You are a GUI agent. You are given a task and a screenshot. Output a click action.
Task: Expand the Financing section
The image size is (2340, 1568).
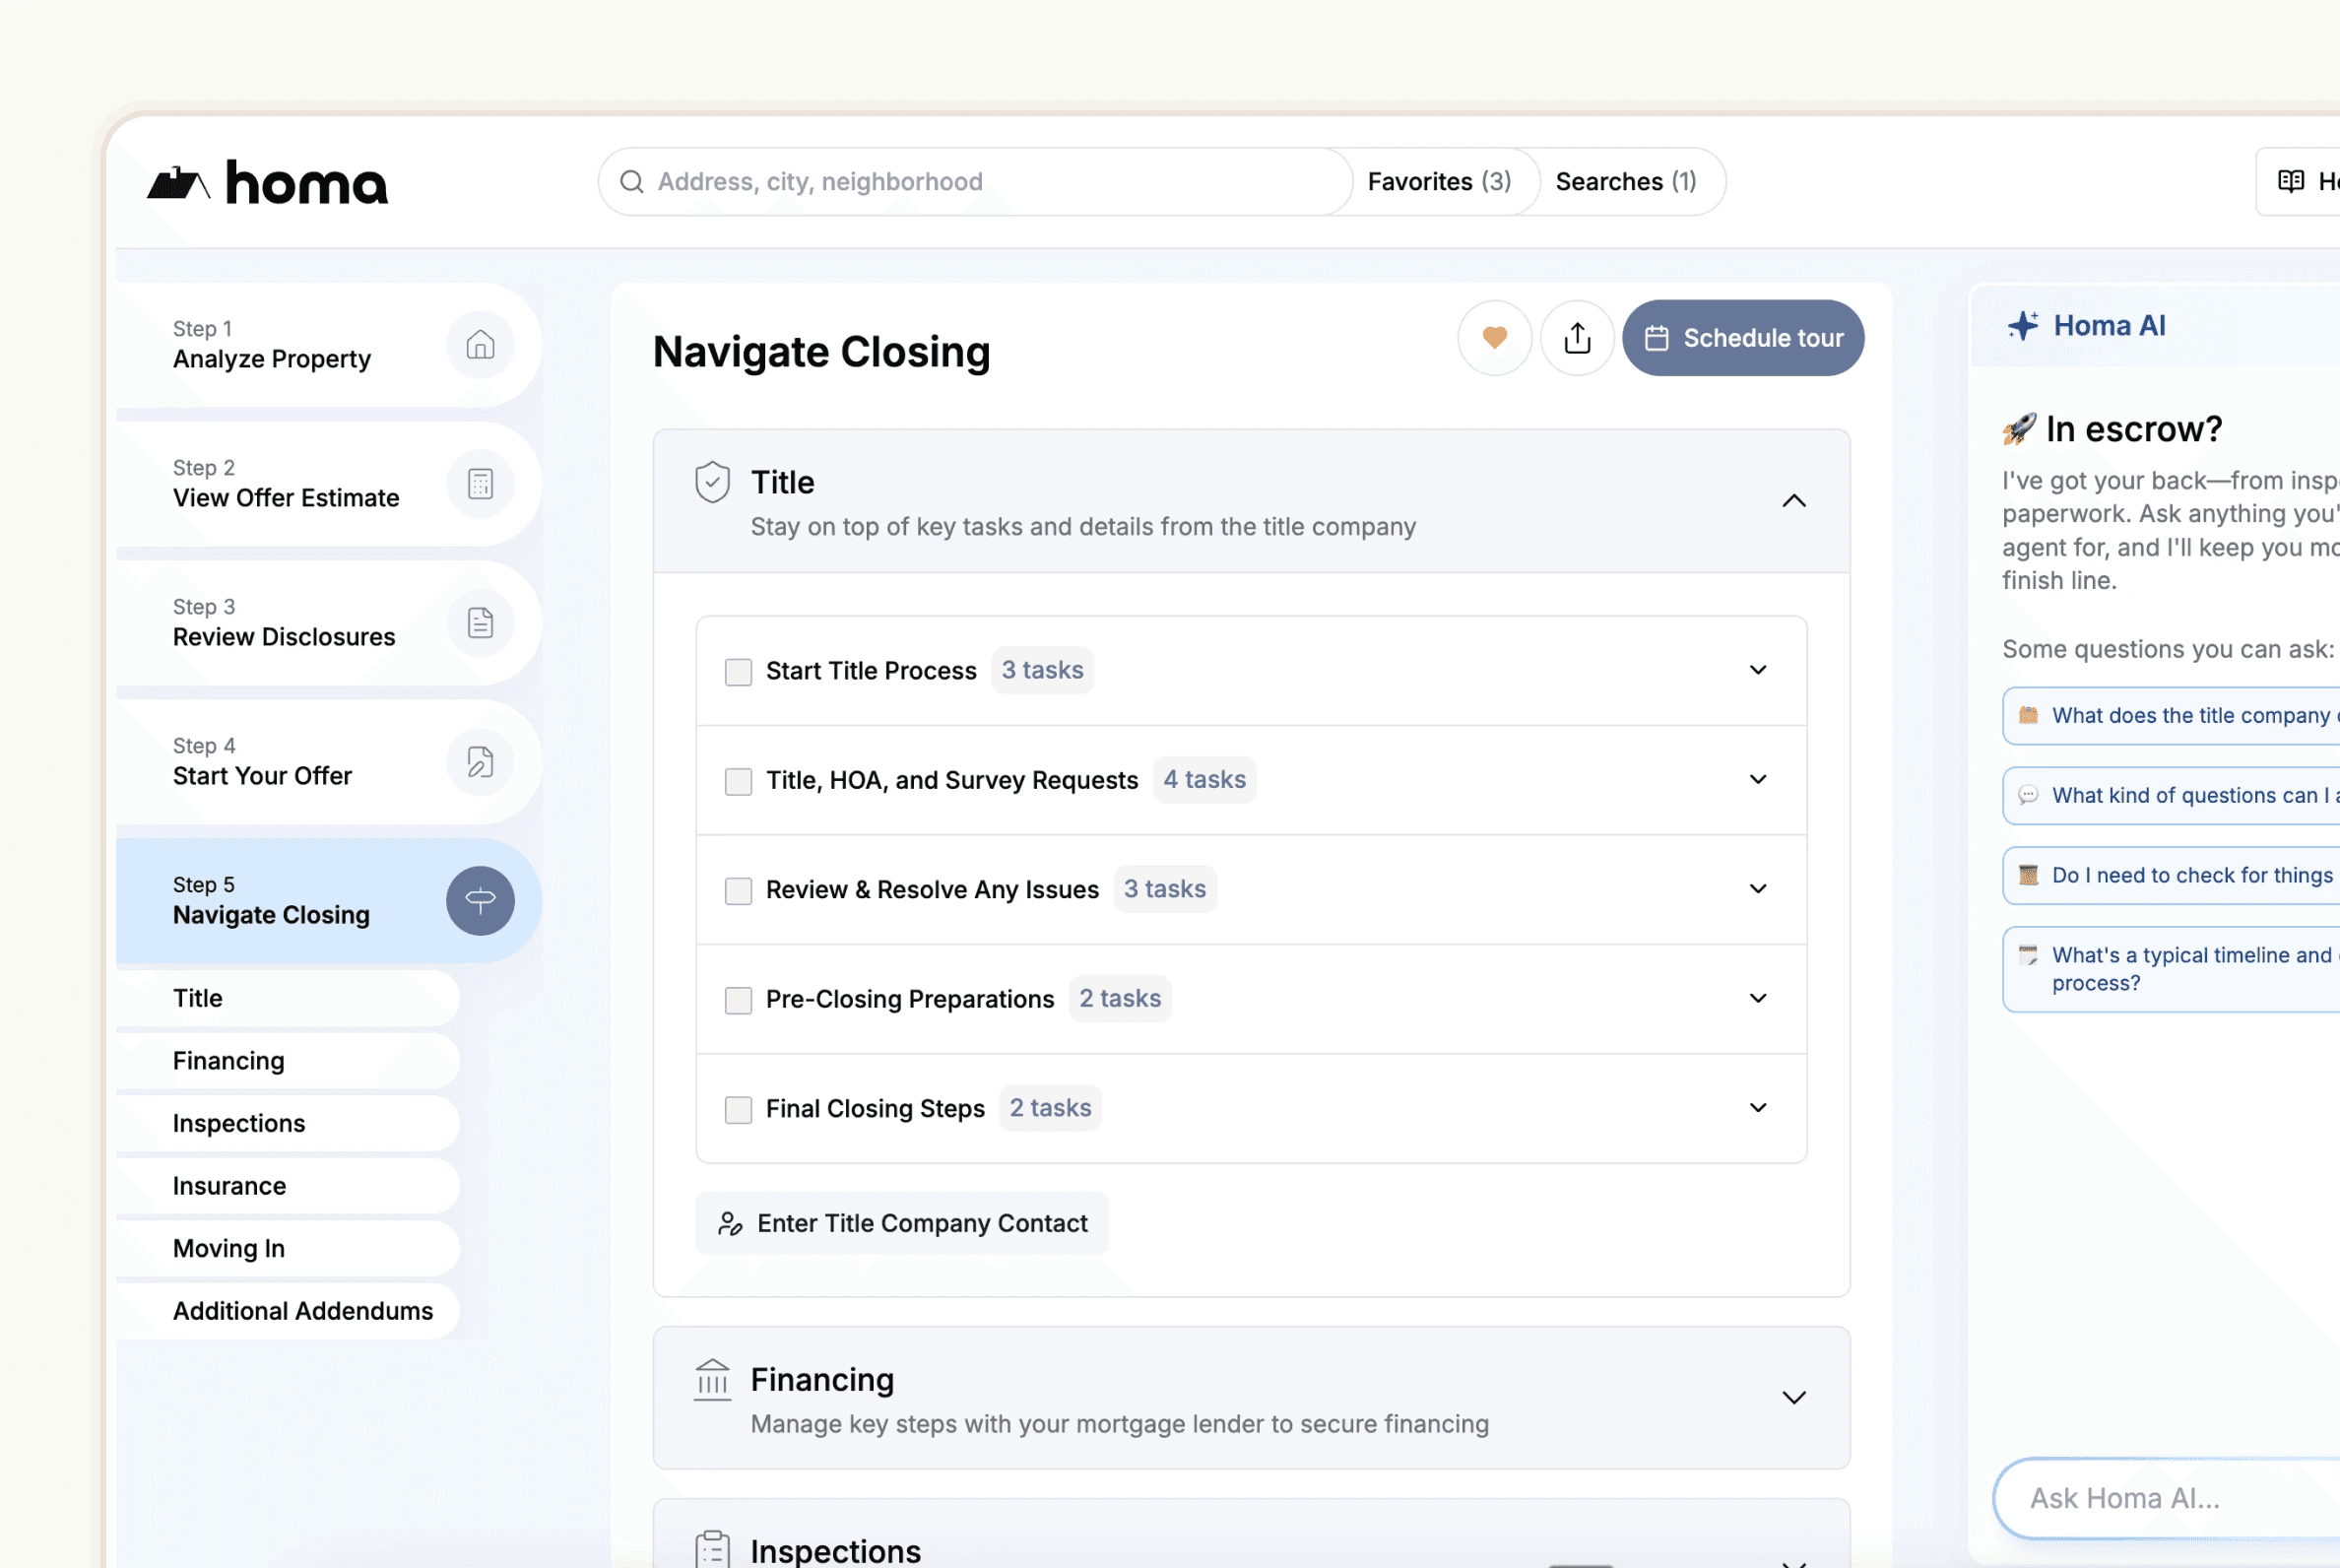pyautogui.click(x=1794, y=1398)
